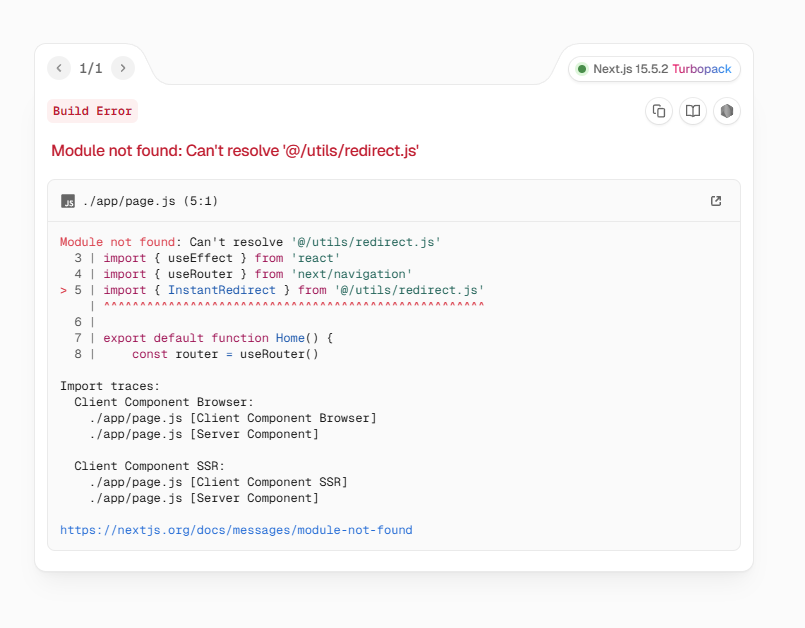Click the red Build Error label
805x628 pixels.
click(92, 111)
